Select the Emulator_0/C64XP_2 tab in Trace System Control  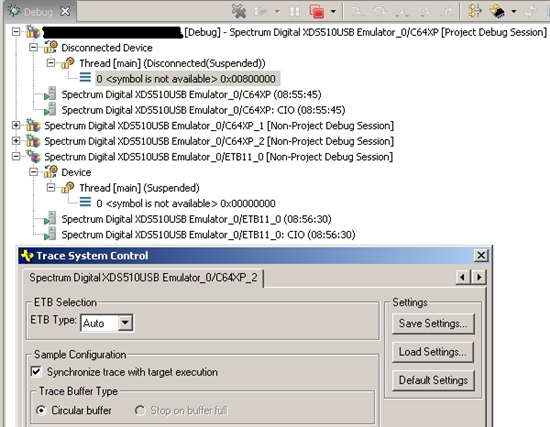143,278
